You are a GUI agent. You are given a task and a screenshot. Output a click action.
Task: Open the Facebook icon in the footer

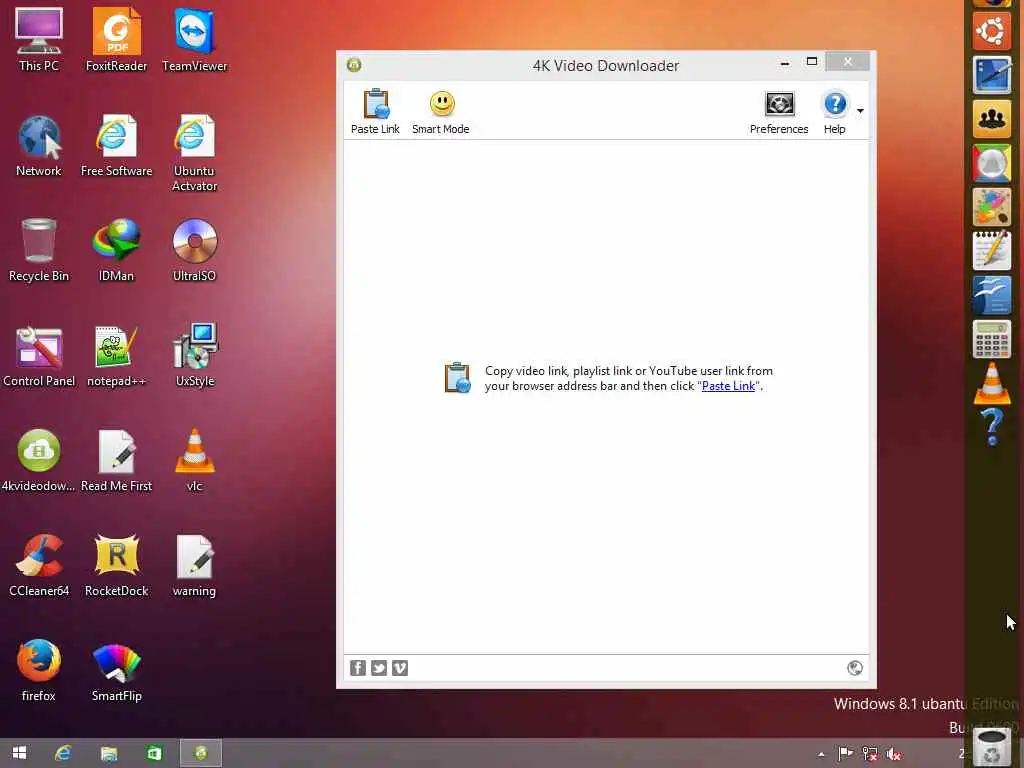click(x=358, y=667)
